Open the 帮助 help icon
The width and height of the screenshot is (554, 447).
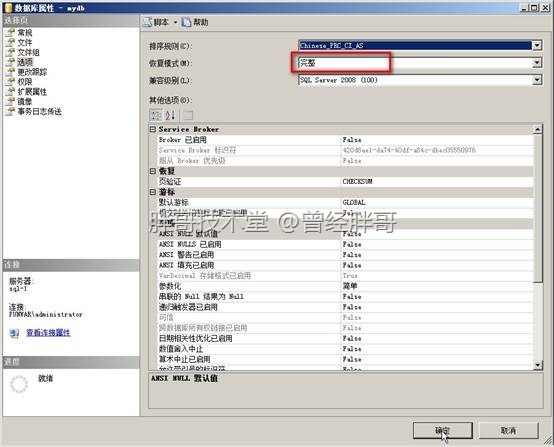coord(186,22)
